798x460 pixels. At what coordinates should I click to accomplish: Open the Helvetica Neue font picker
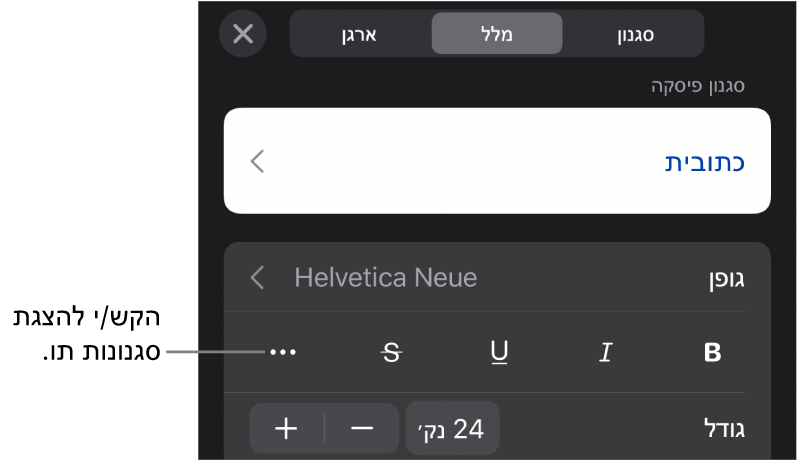click(x=385, y=277)
